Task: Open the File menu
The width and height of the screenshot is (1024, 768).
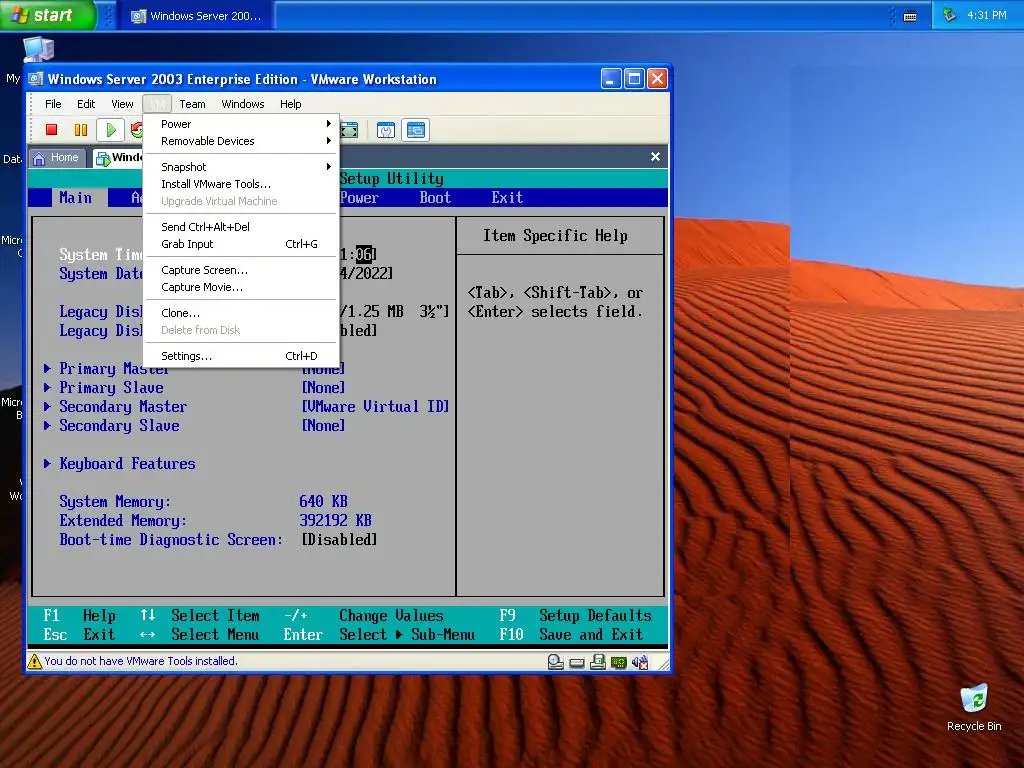Action: (53, 104)
